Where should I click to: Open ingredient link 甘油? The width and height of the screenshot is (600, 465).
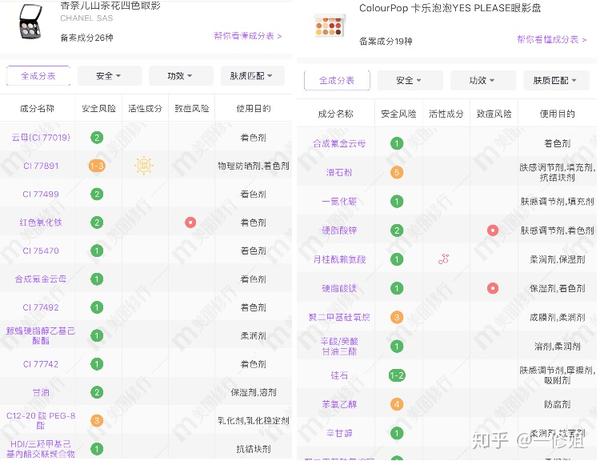click(x=41, y=392)
